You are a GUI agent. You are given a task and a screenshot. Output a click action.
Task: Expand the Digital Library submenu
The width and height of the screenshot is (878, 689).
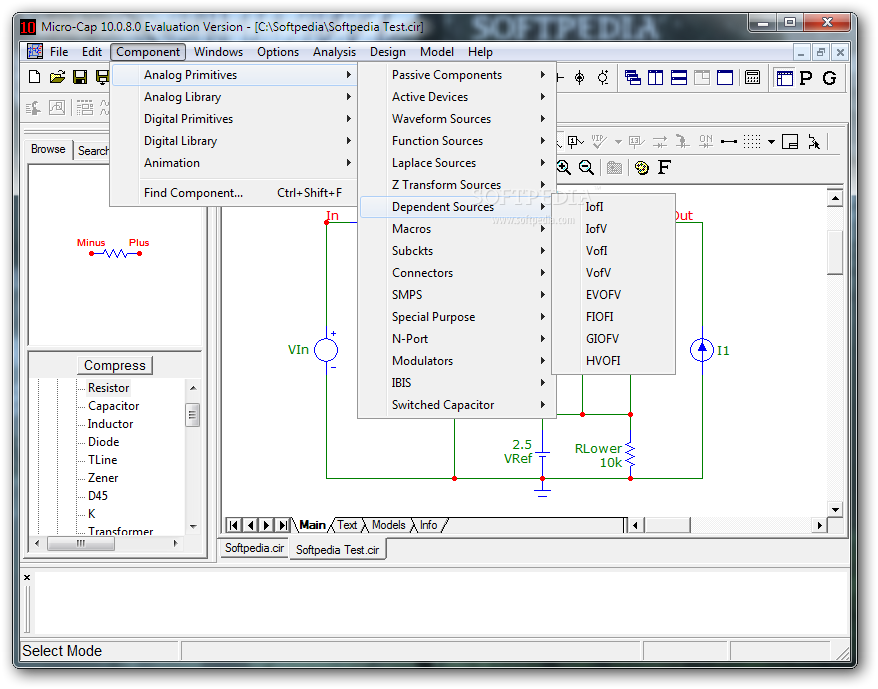233,141
